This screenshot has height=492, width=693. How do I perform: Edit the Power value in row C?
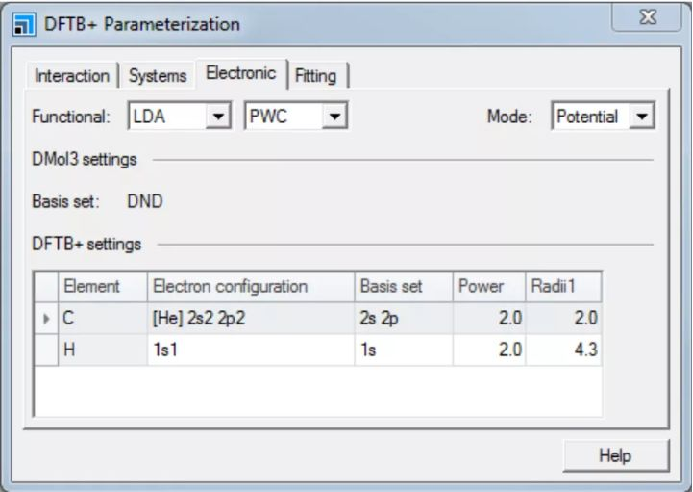click(x=489, y=318)
